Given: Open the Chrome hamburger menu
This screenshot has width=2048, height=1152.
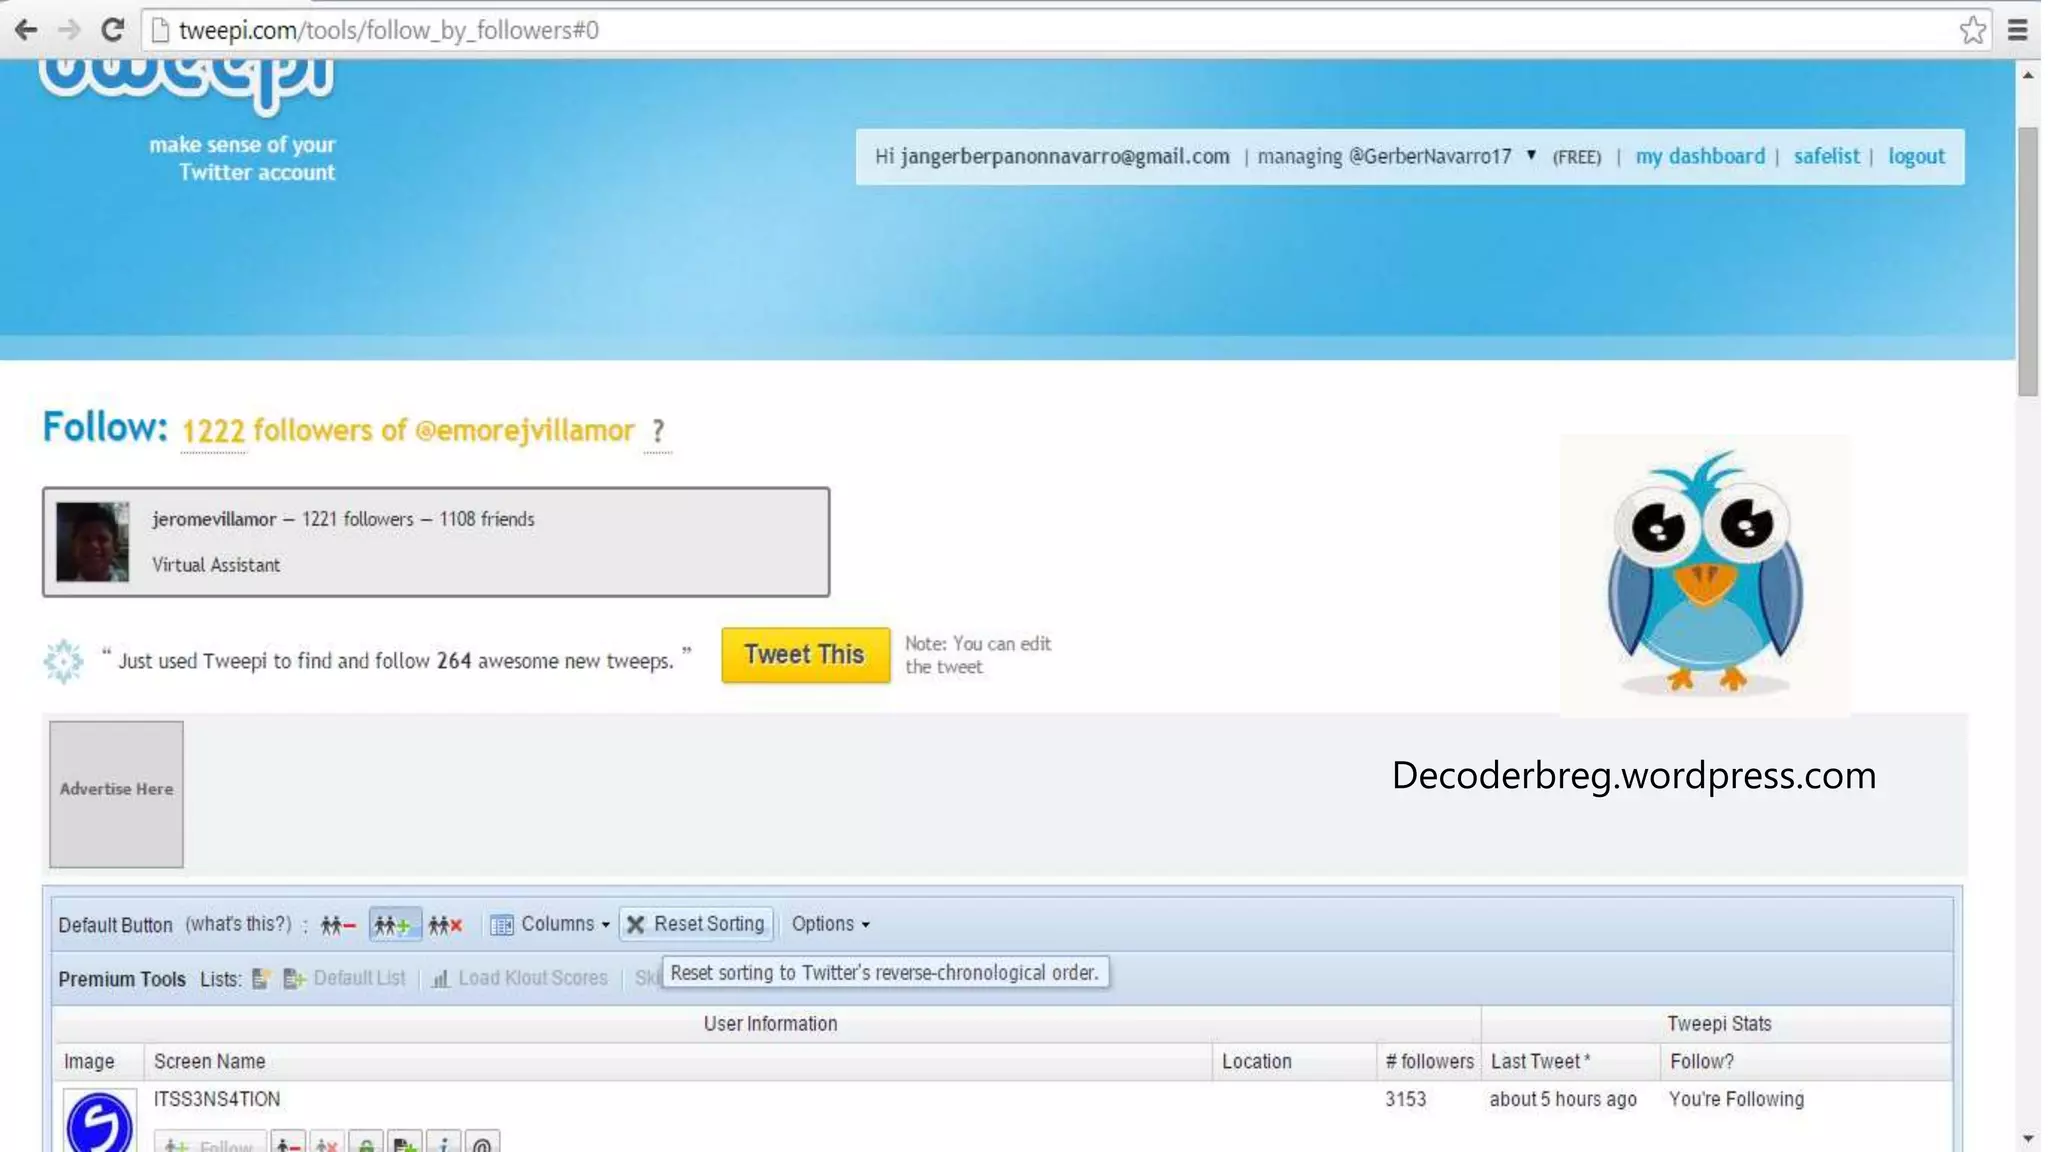Looking at the screenshot, I should pos(2018,30).
